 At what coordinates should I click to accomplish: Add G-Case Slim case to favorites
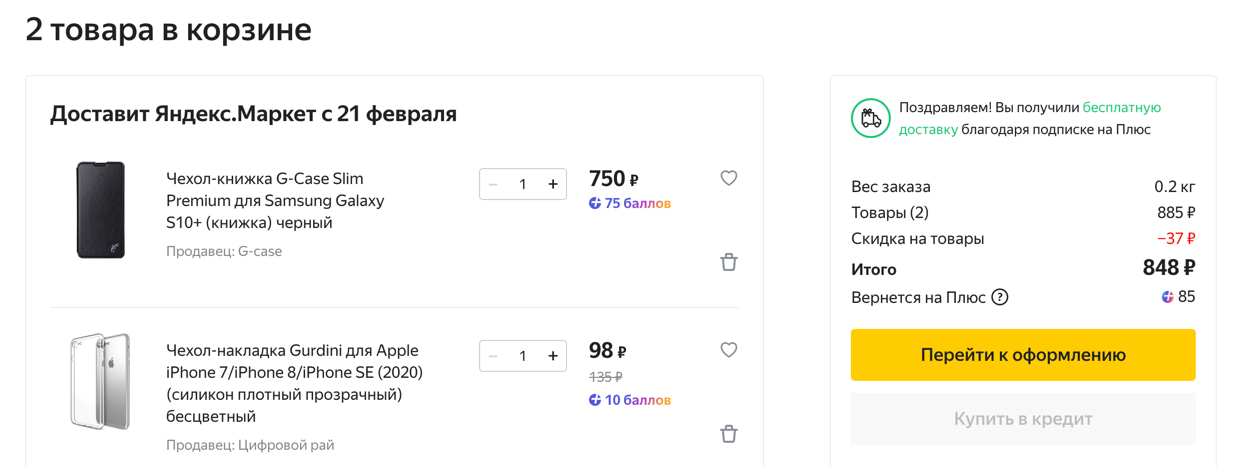[729, 178]
